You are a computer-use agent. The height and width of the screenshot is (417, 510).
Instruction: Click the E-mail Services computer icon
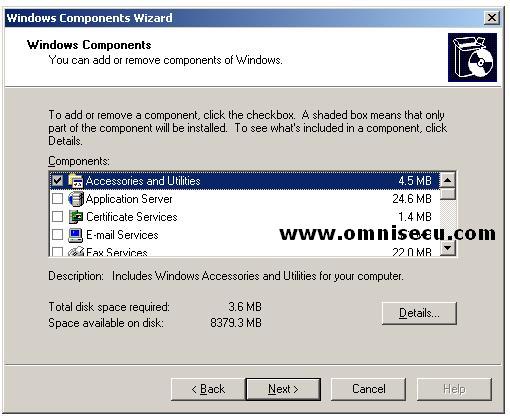[75, 235]
